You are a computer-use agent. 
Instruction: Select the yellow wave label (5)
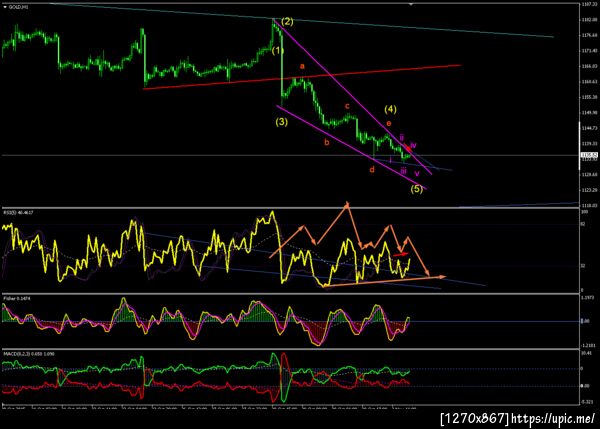417,189
